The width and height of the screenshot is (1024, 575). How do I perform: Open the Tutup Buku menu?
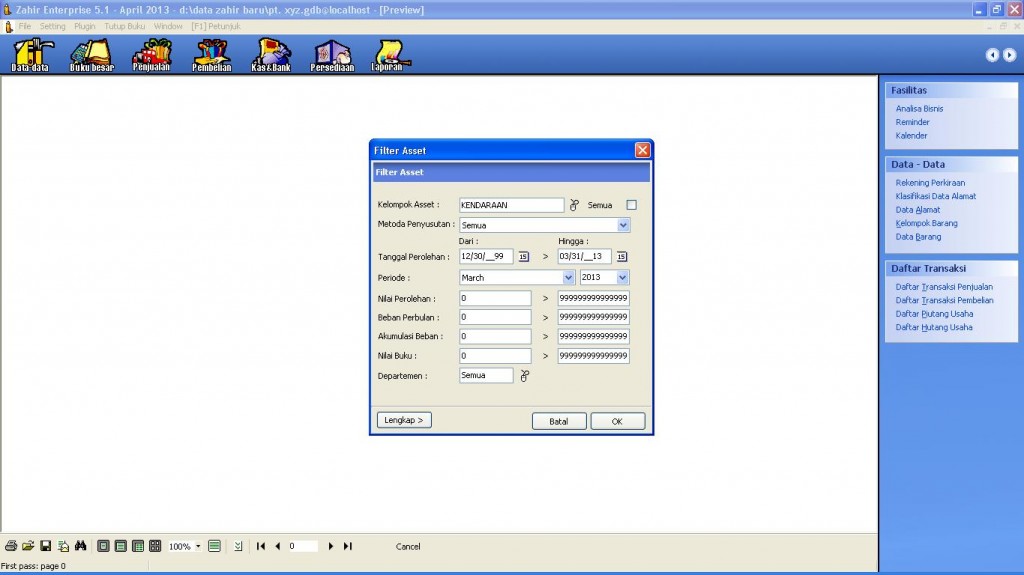(125, 25)
